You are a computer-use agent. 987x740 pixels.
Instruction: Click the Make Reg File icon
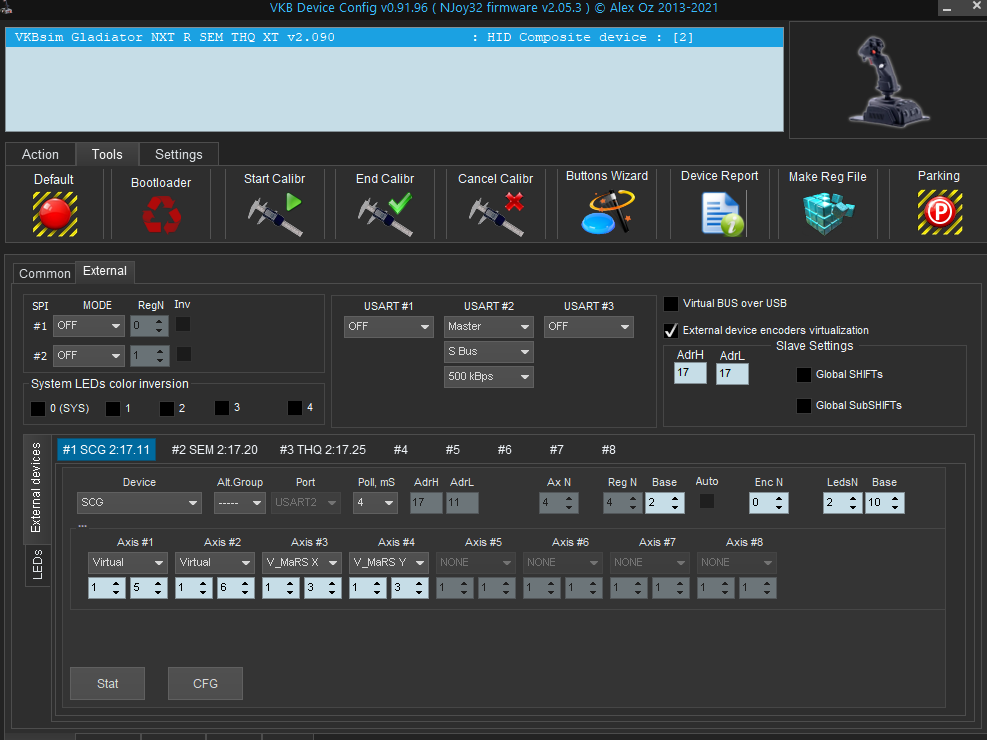(828, 212)
